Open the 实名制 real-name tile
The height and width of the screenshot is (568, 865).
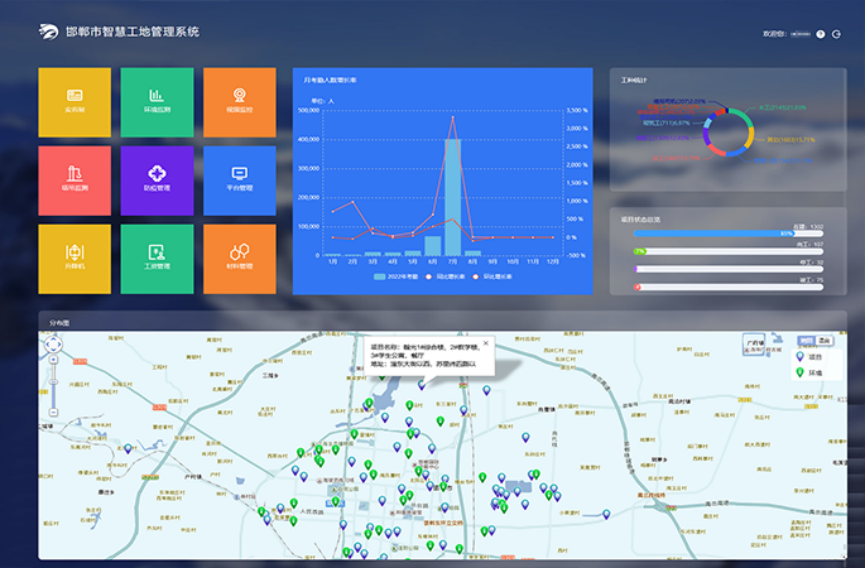74,102
